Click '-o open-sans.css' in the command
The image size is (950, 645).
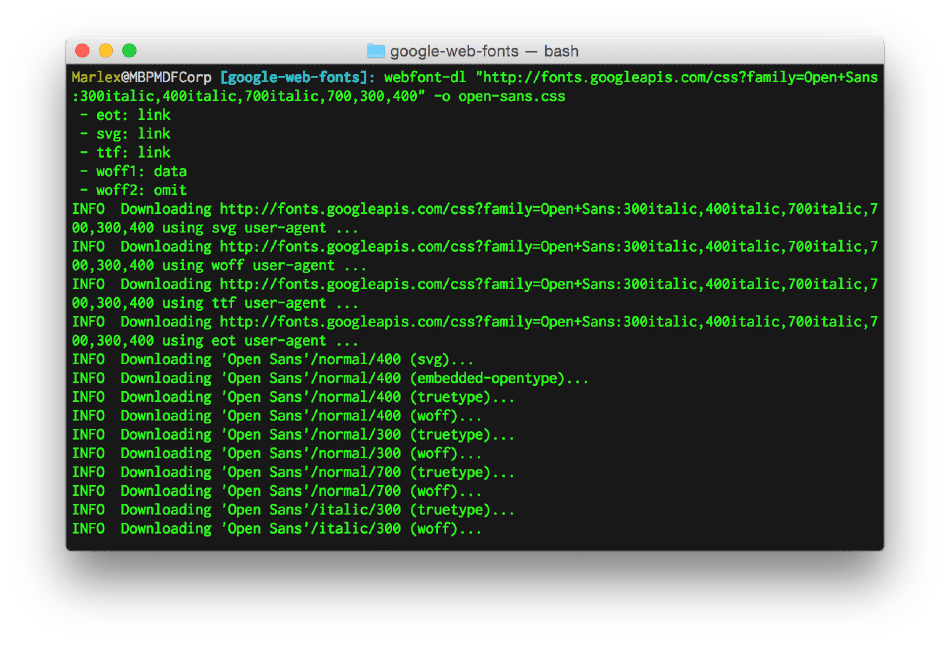[x=500, y=96]
